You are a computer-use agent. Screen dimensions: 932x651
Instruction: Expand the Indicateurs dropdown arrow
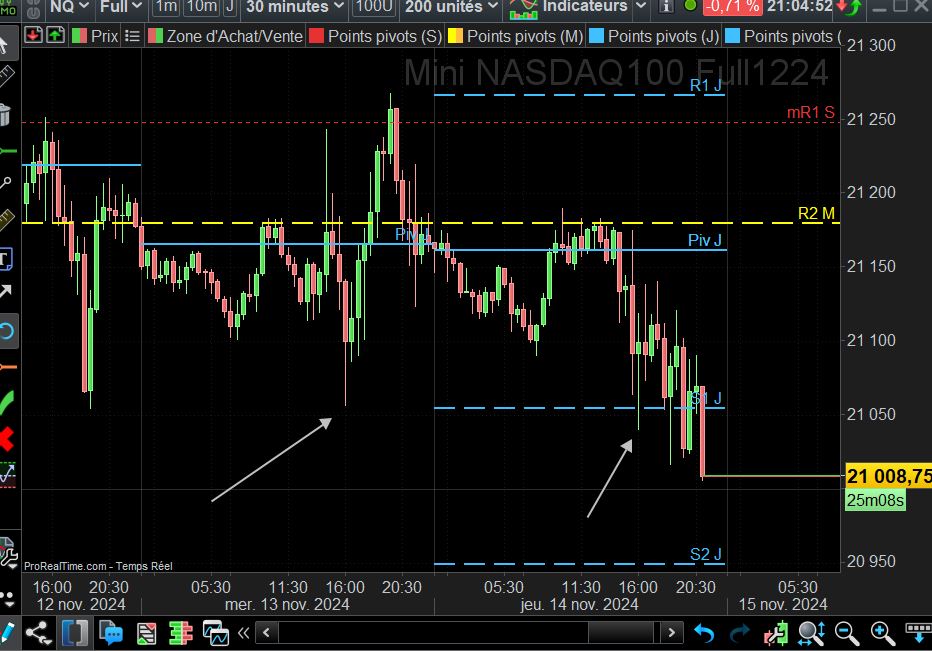[641, 7]
